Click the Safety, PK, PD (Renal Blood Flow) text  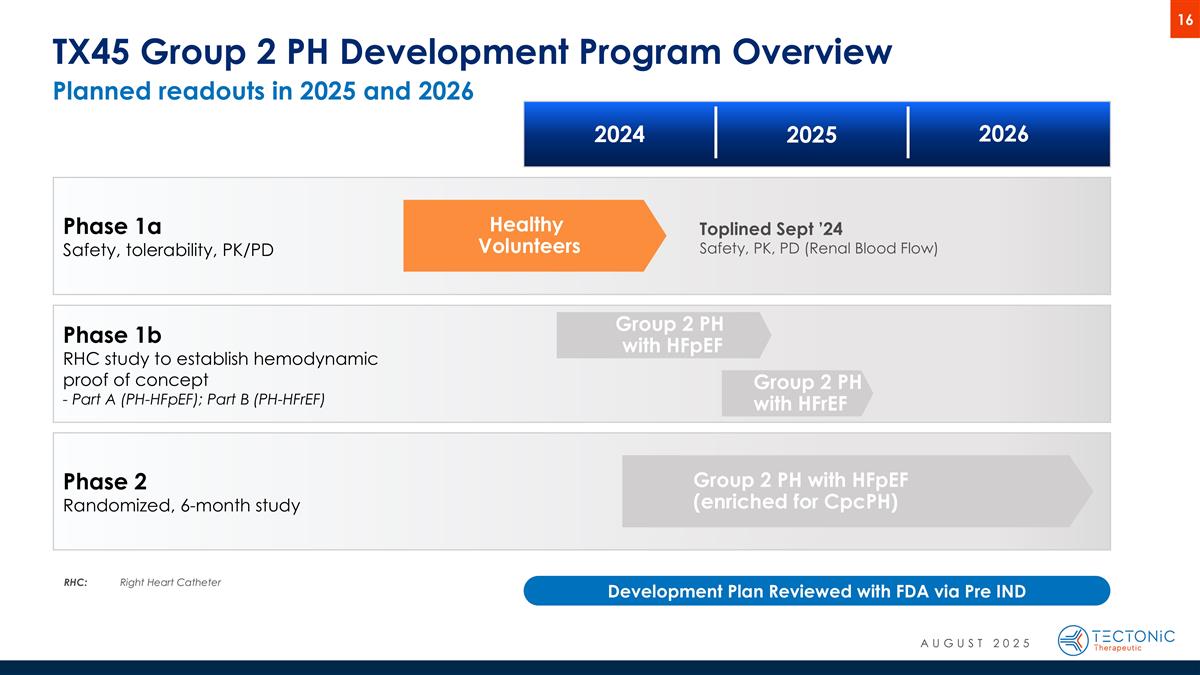[818, 248]
